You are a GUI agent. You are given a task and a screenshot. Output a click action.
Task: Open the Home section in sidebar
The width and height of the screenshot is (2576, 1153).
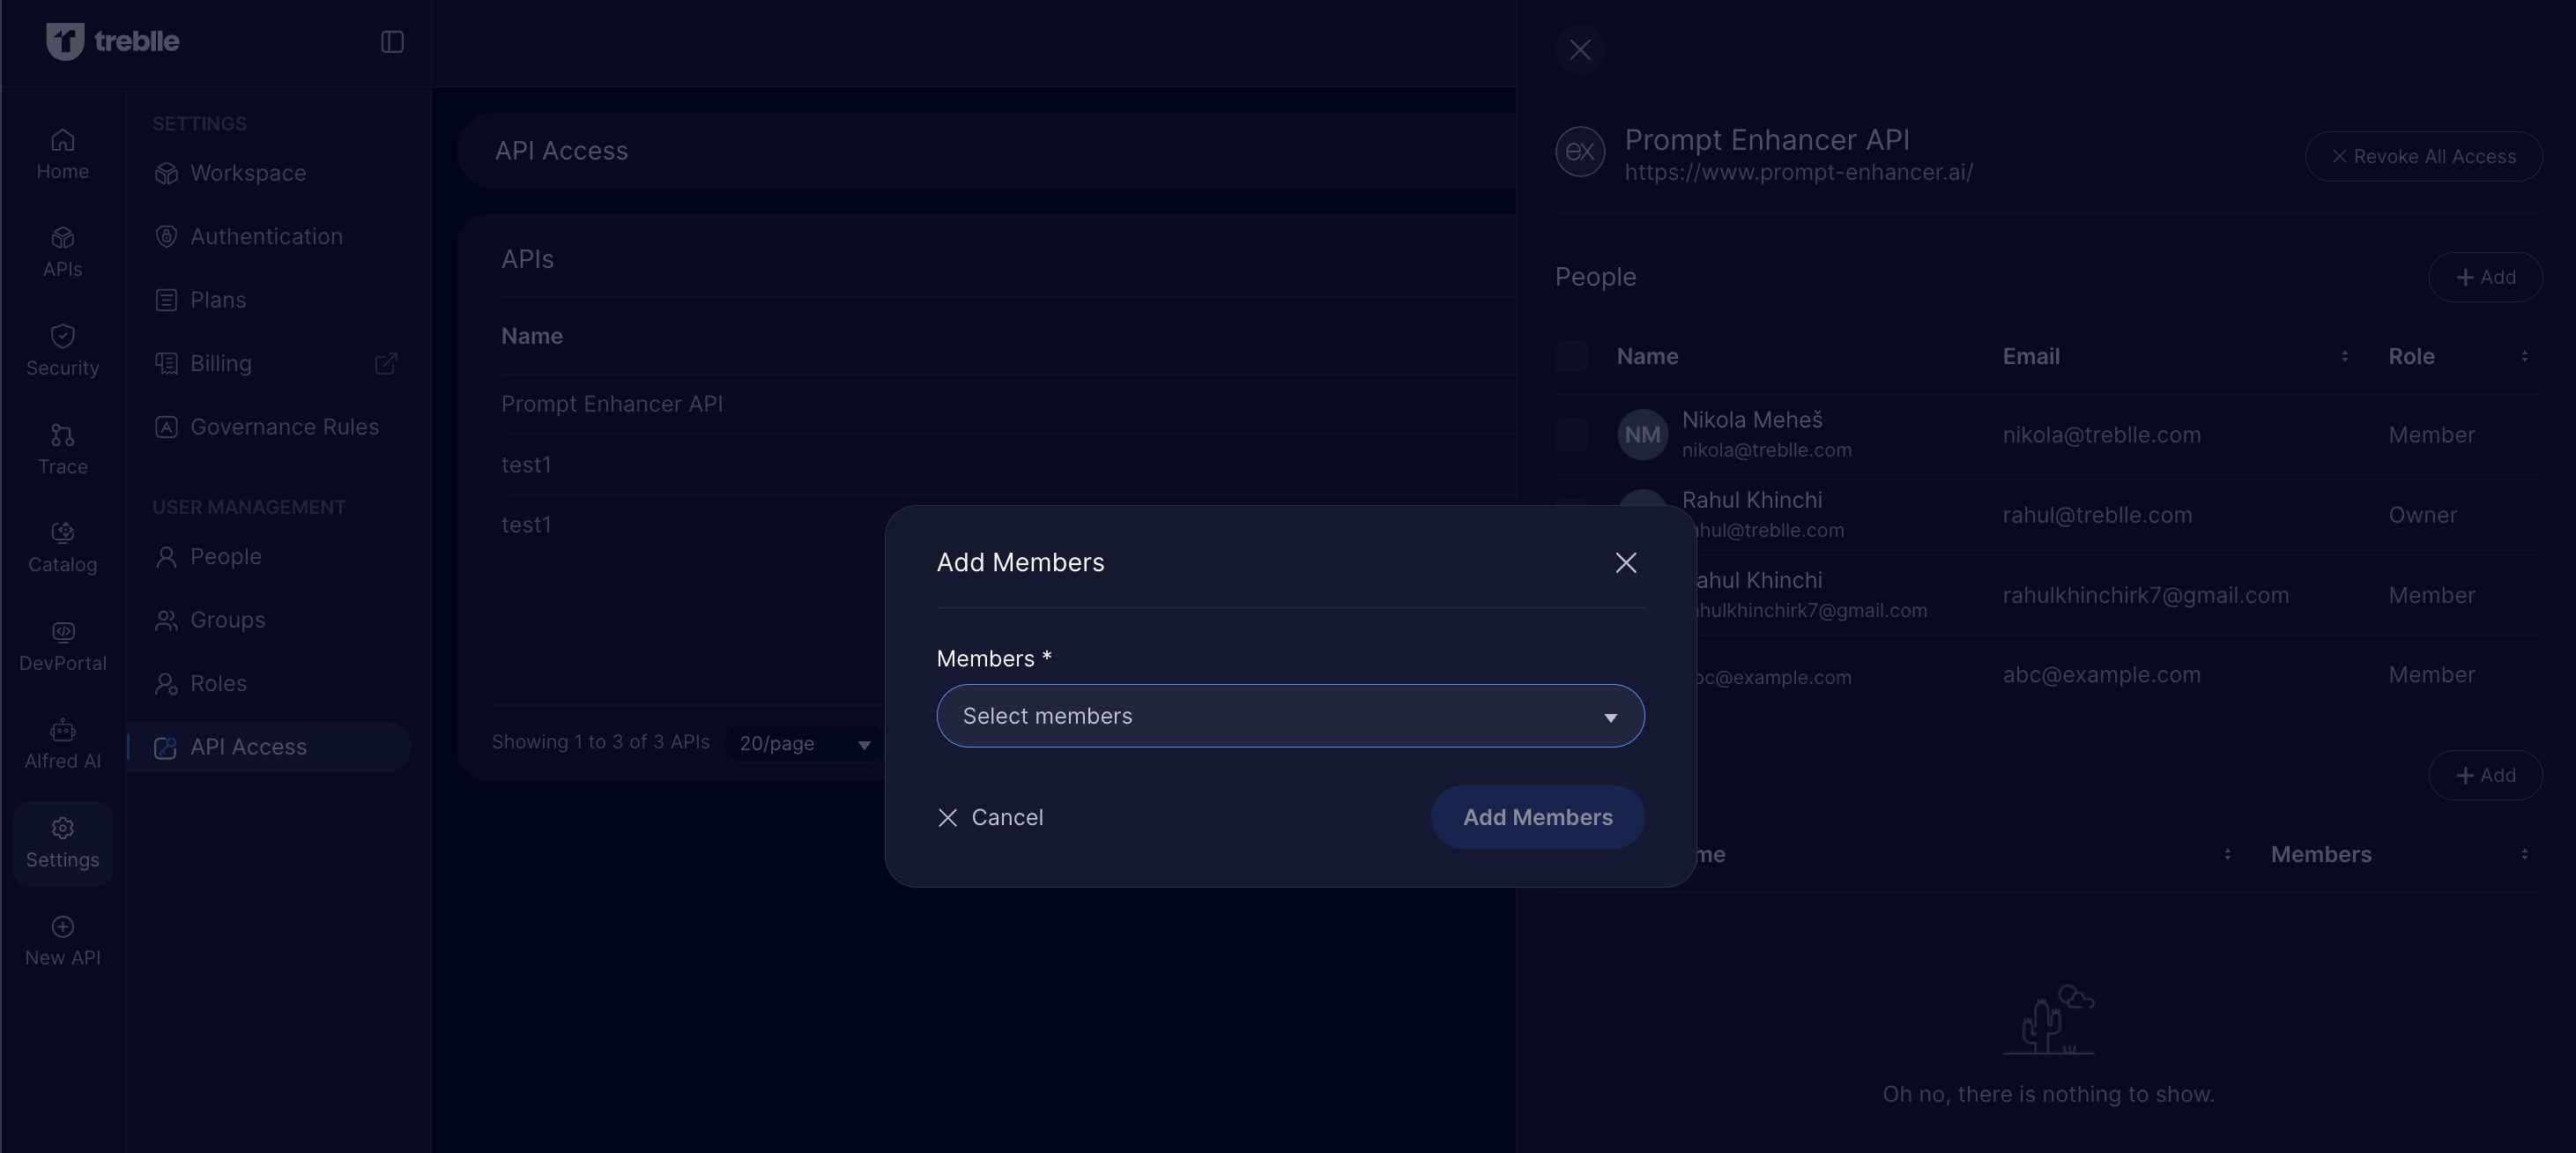[x=62, y=152]
